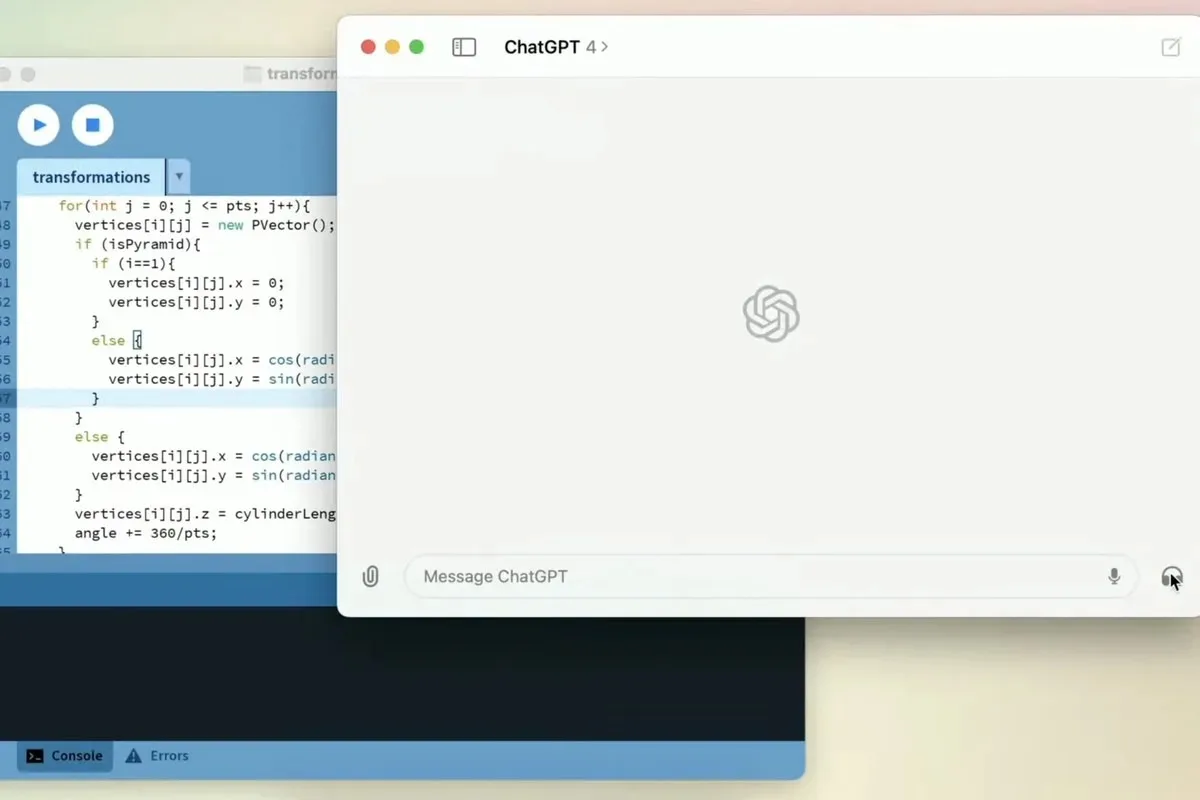This screenshot has width=1200, height=800.
Task: Stop the running Processing sketch
Action: (92, 124)
